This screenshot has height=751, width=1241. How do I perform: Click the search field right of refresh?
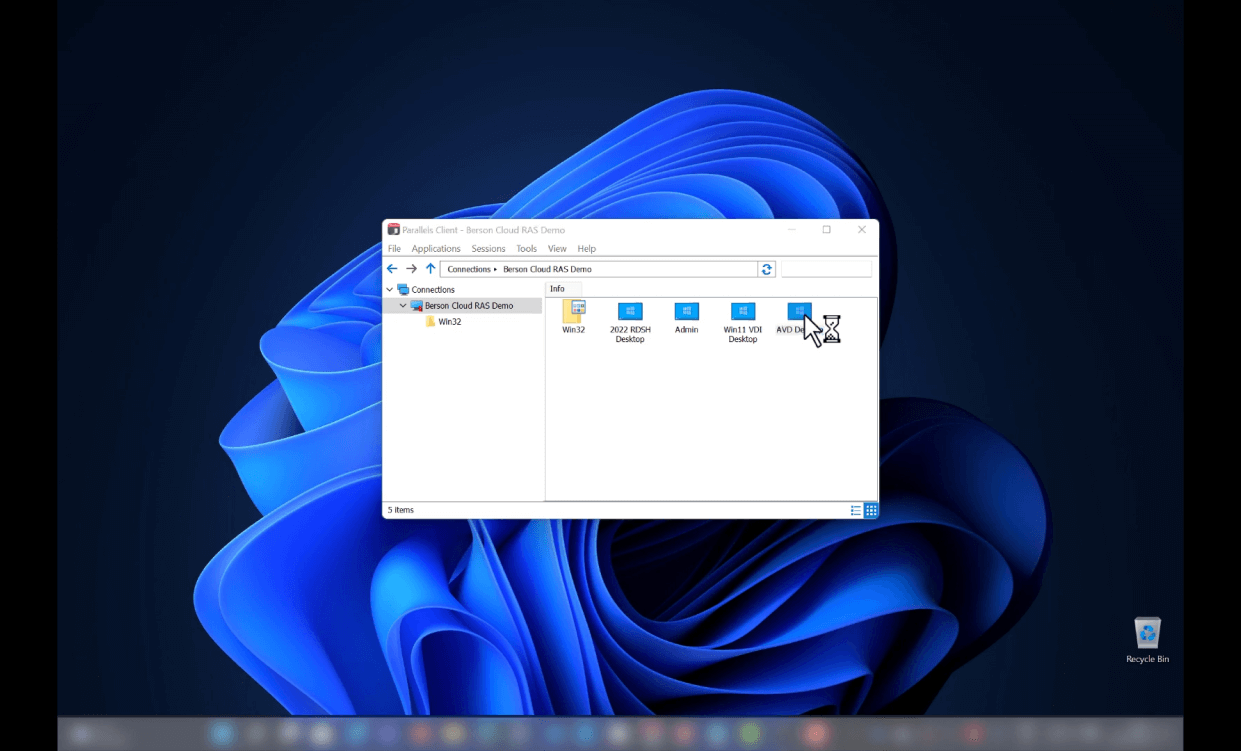(826, 269)
